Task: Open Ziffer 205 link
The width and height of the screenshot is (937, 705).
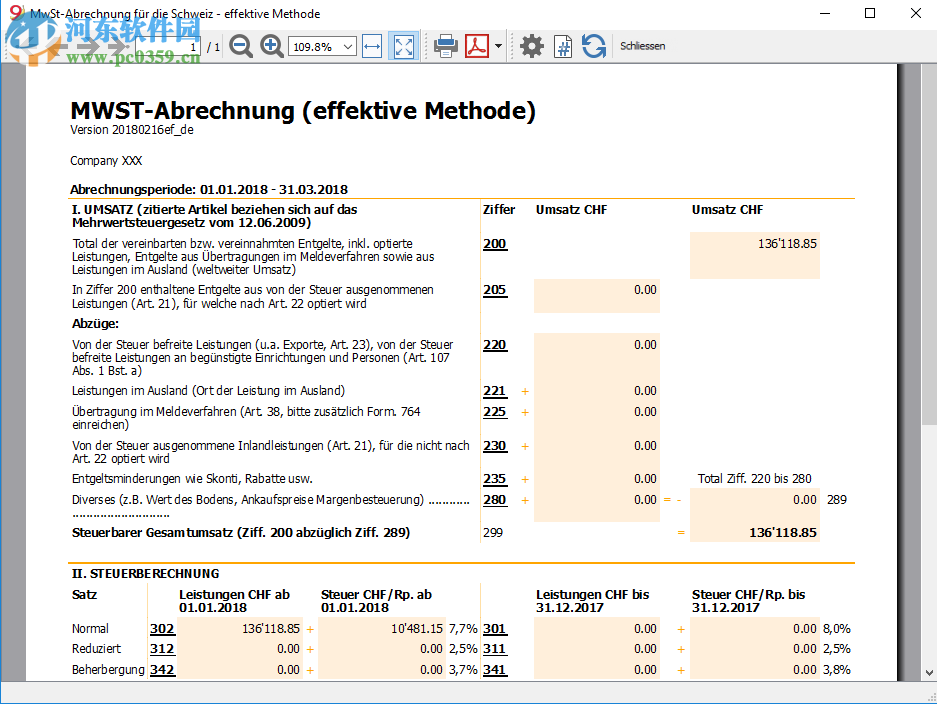Action: [495, 290]
